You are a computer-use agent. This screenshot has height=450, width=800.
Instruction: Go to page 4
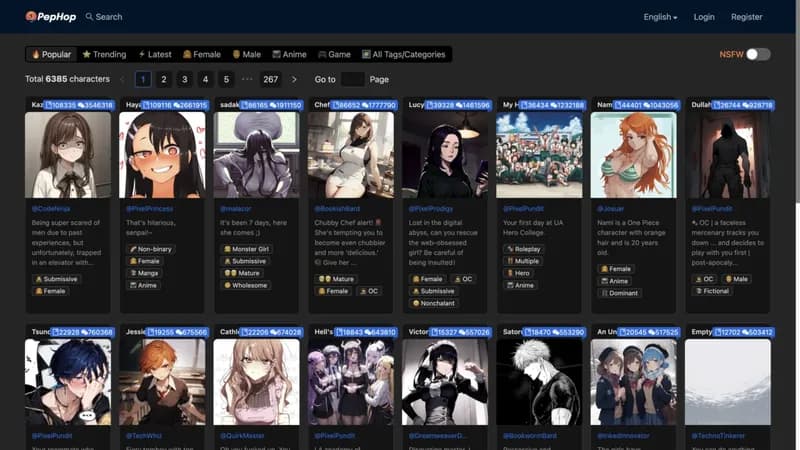tap(206, 79)
